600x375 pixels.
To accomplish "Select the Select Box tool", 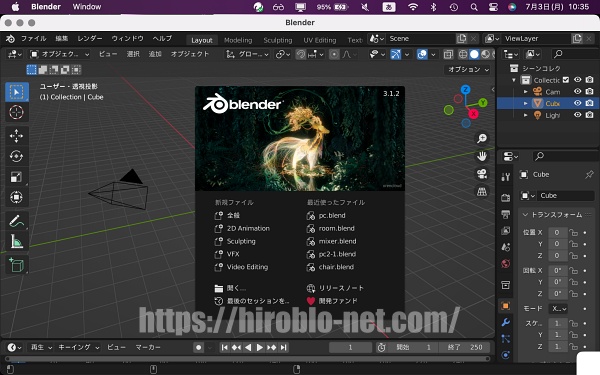I will tap(16, 92).
